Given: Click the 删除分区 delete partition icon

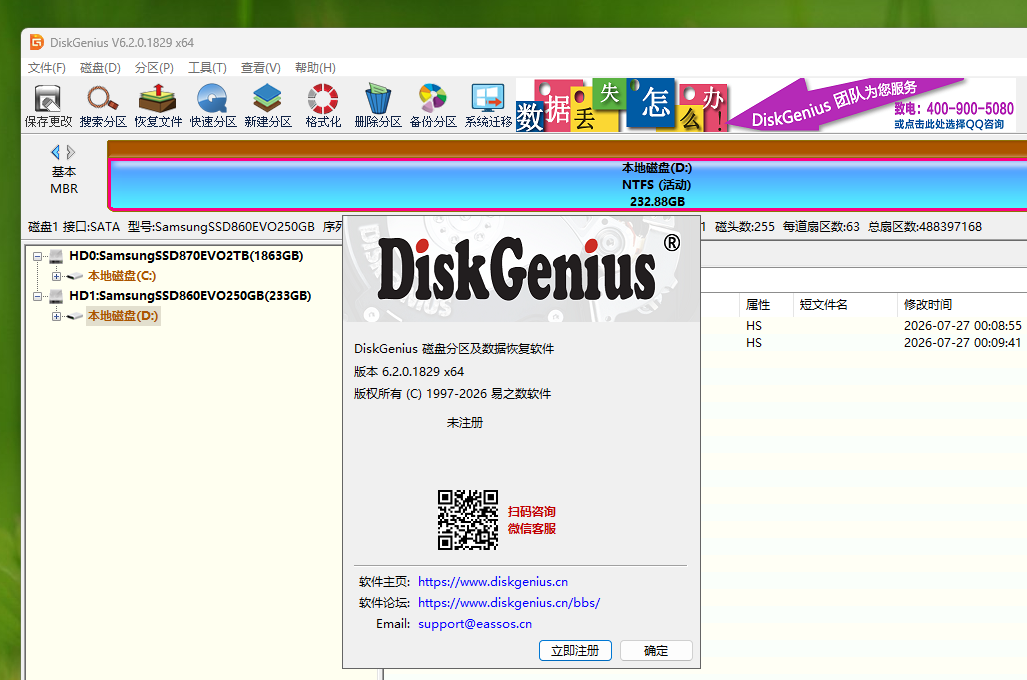Looking at the screenshot, I should coord(378,106).
